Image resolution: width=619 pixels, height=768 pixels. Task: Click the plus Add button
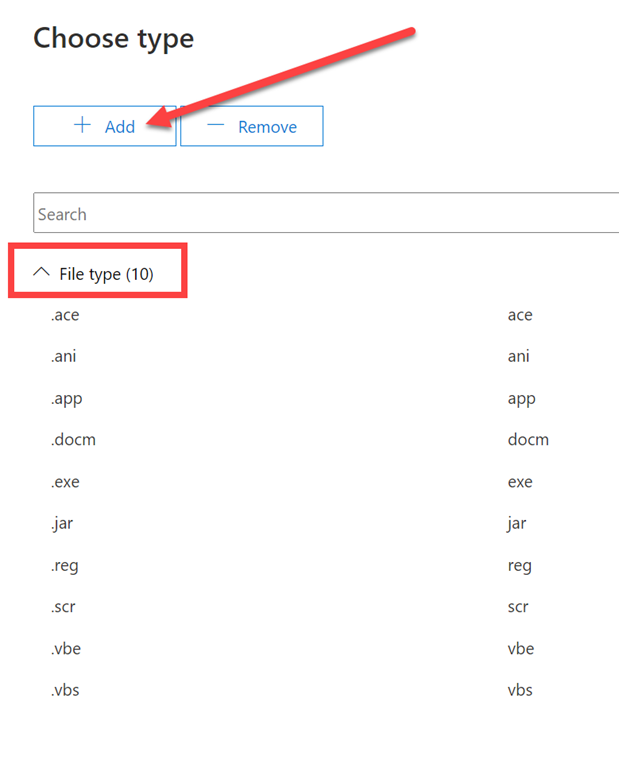point(104,127)
